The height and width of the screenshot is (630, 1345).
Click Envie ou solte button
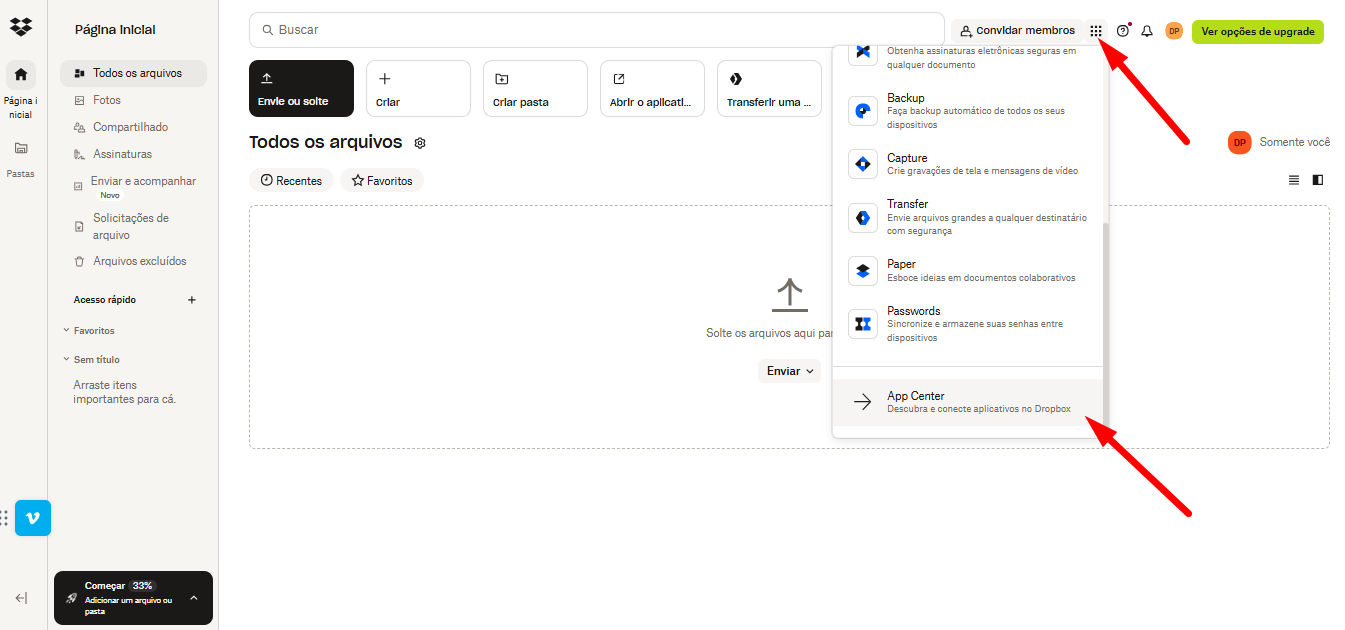click(x=301, y=88)
